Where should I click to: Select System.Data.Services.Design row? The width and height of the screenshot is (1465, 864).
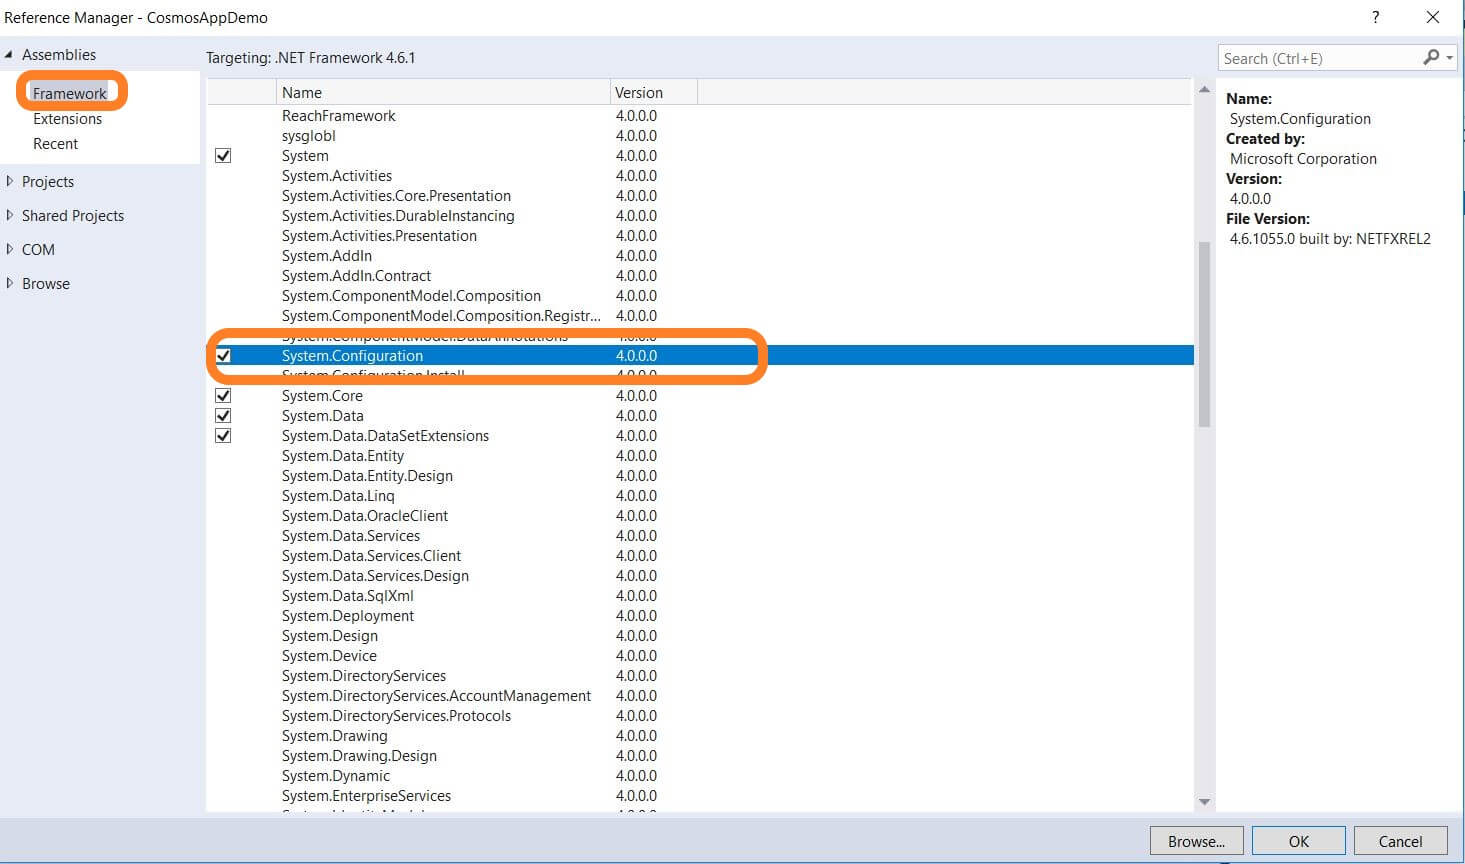(x=700, y=576)
